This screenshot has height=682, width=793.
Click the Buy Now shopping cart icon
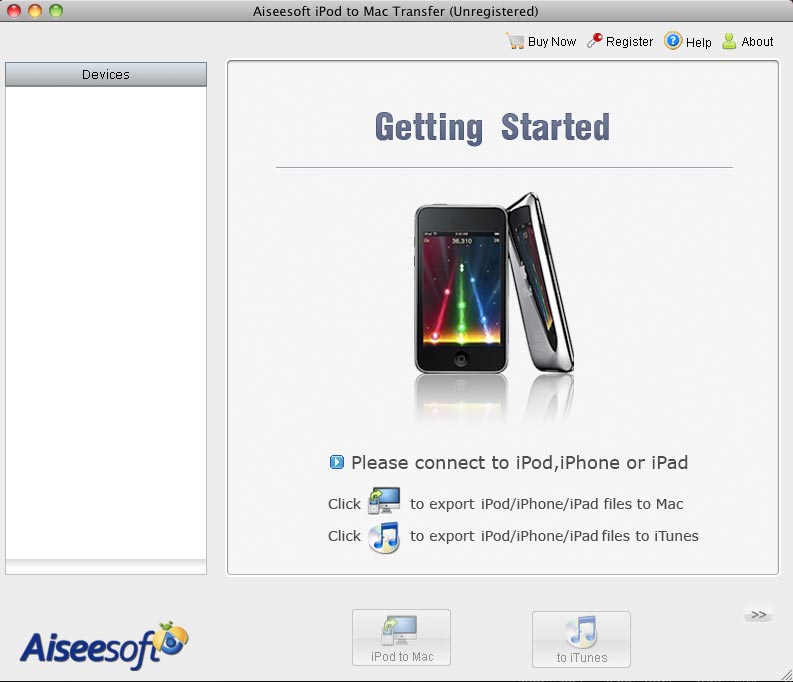[515, 41]
